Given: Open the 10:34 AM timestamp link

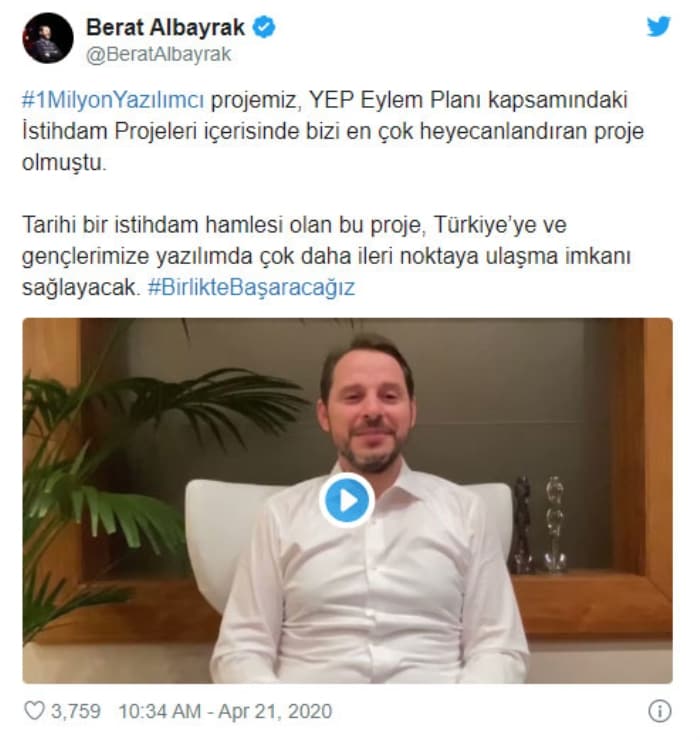Looking at the screenshot, I should (x=160, y=711).
